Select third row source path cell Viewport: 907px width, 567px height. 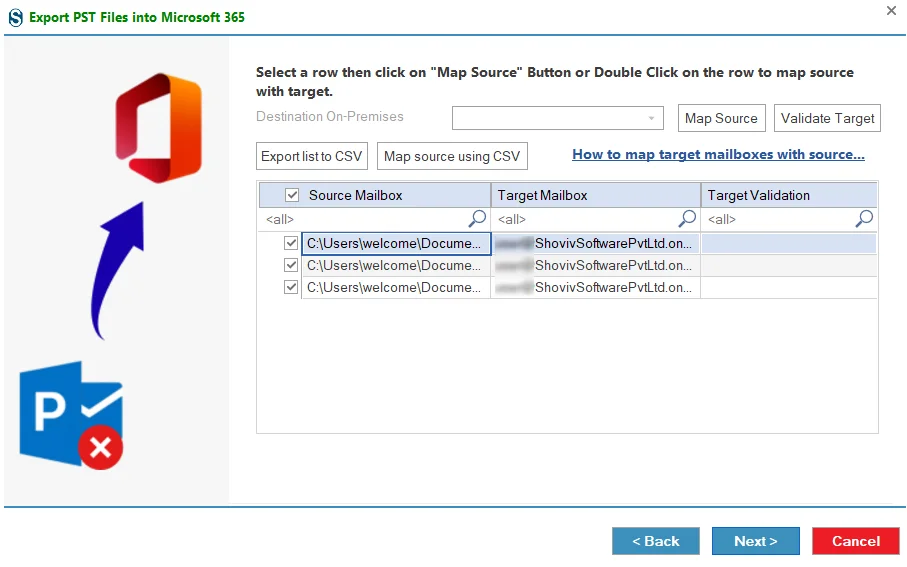coord(396,288)
